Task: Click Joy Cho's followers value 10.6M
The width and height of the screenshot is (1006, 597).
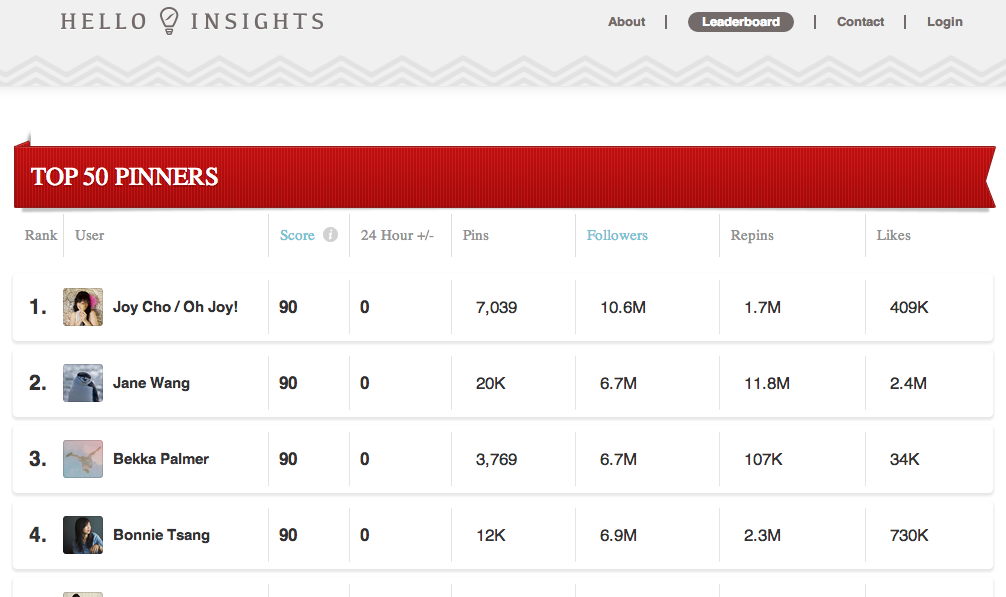Action: coord(622,308)
